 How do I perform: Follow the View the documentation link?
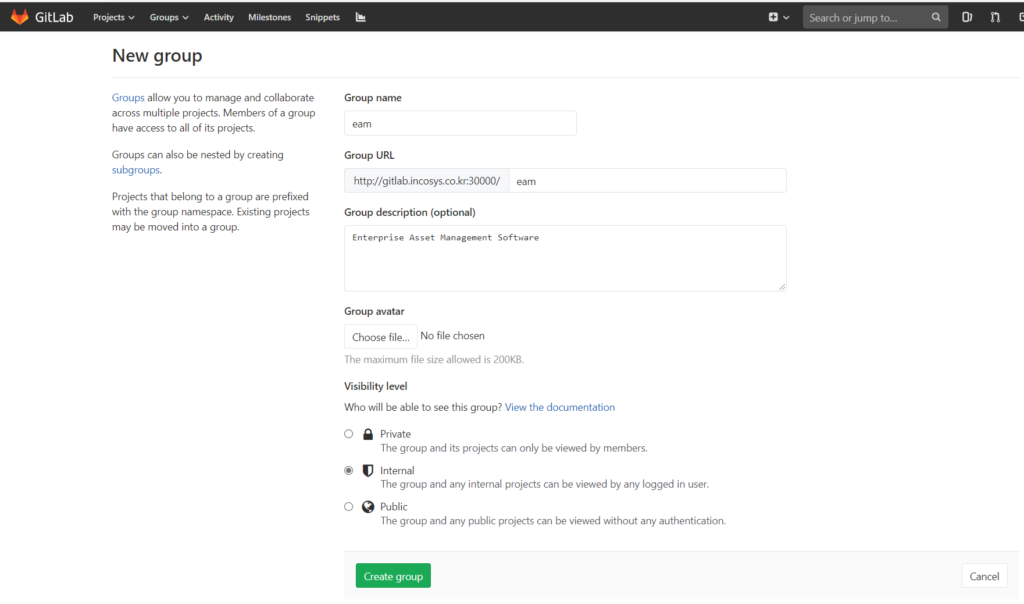click(560, 407)
